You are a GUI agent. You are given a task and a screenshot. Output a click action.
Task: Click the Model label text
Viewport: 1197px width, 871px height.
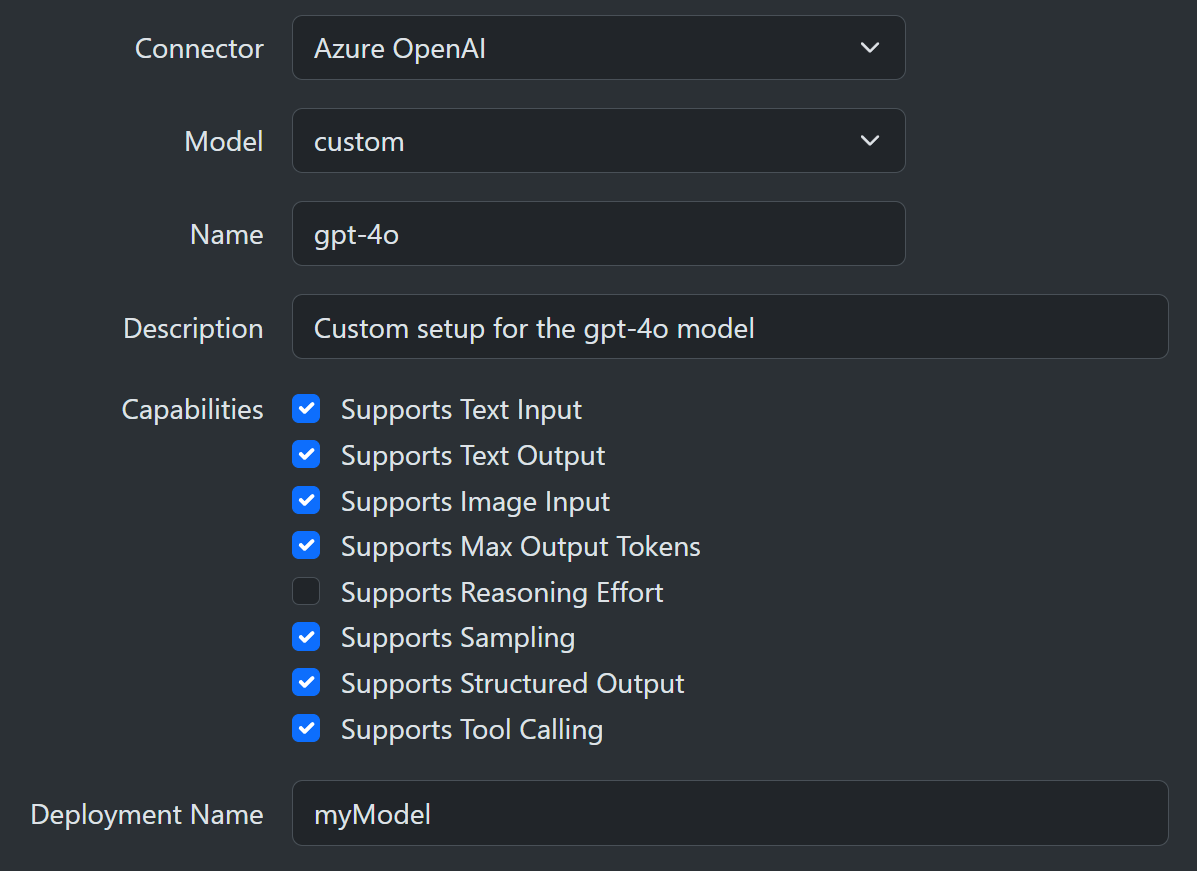pyautogui.click(x=224, y=141)
